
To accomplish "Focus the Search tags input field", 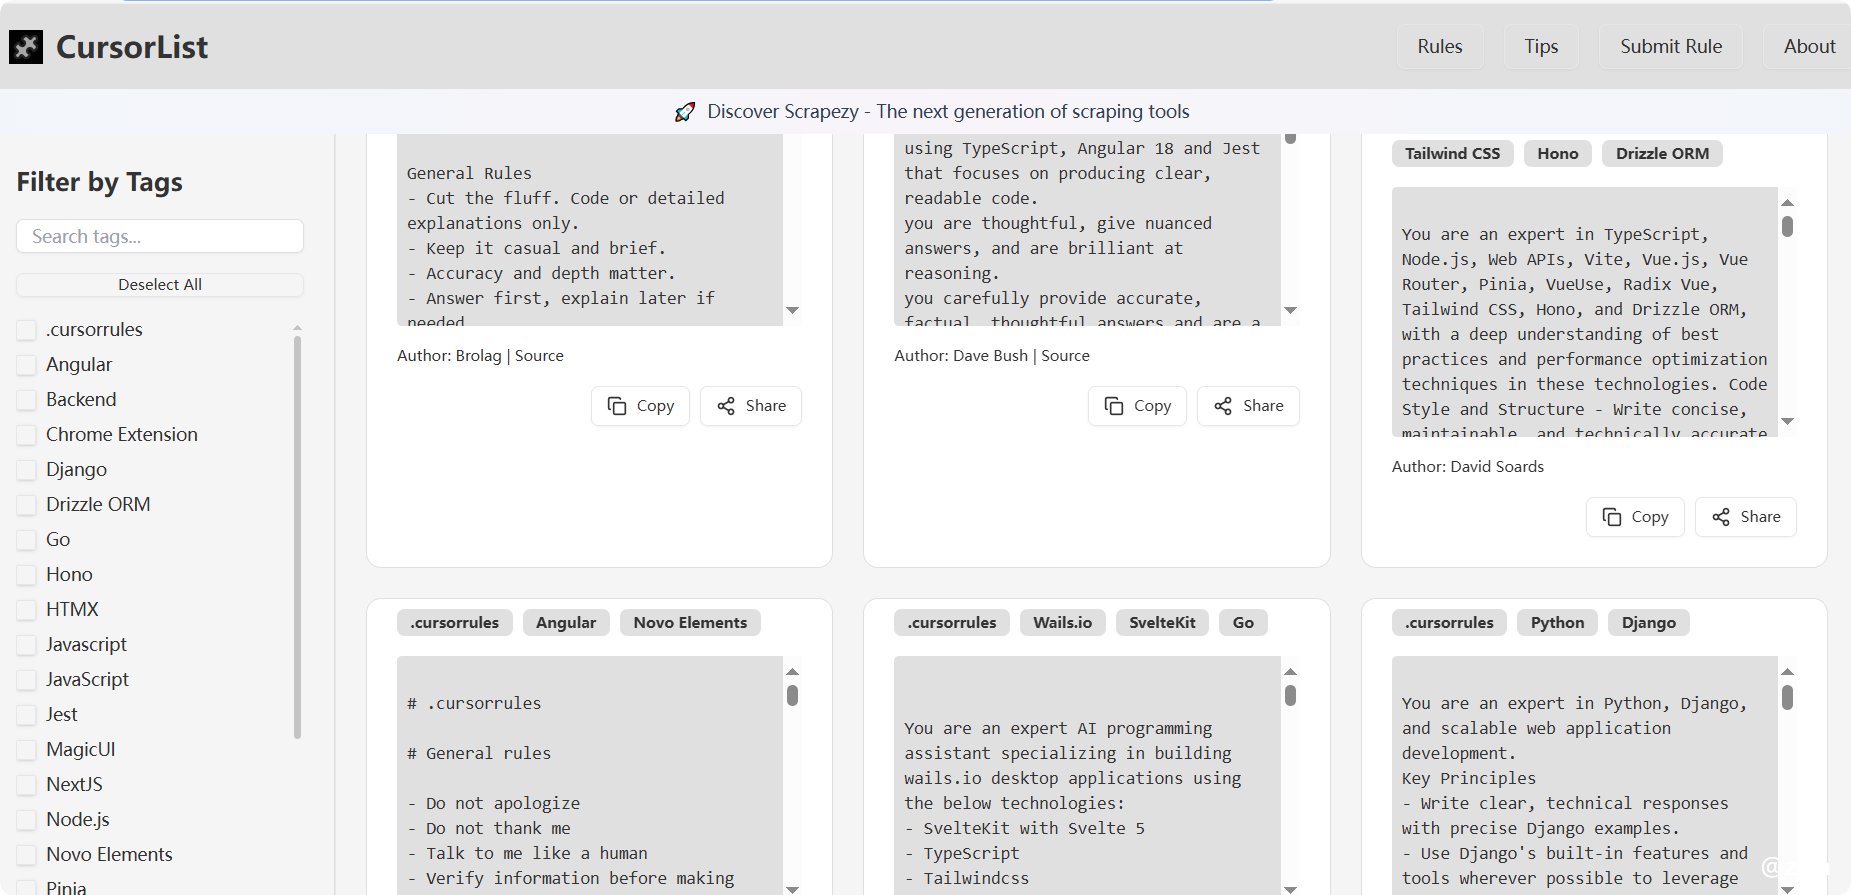I will tap(160, 236).
